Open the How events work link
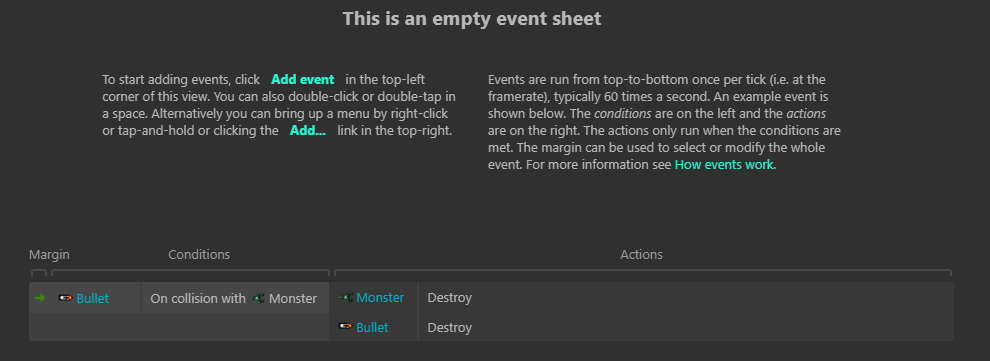Viewport: 990px width, 361px height. (724, 165)
